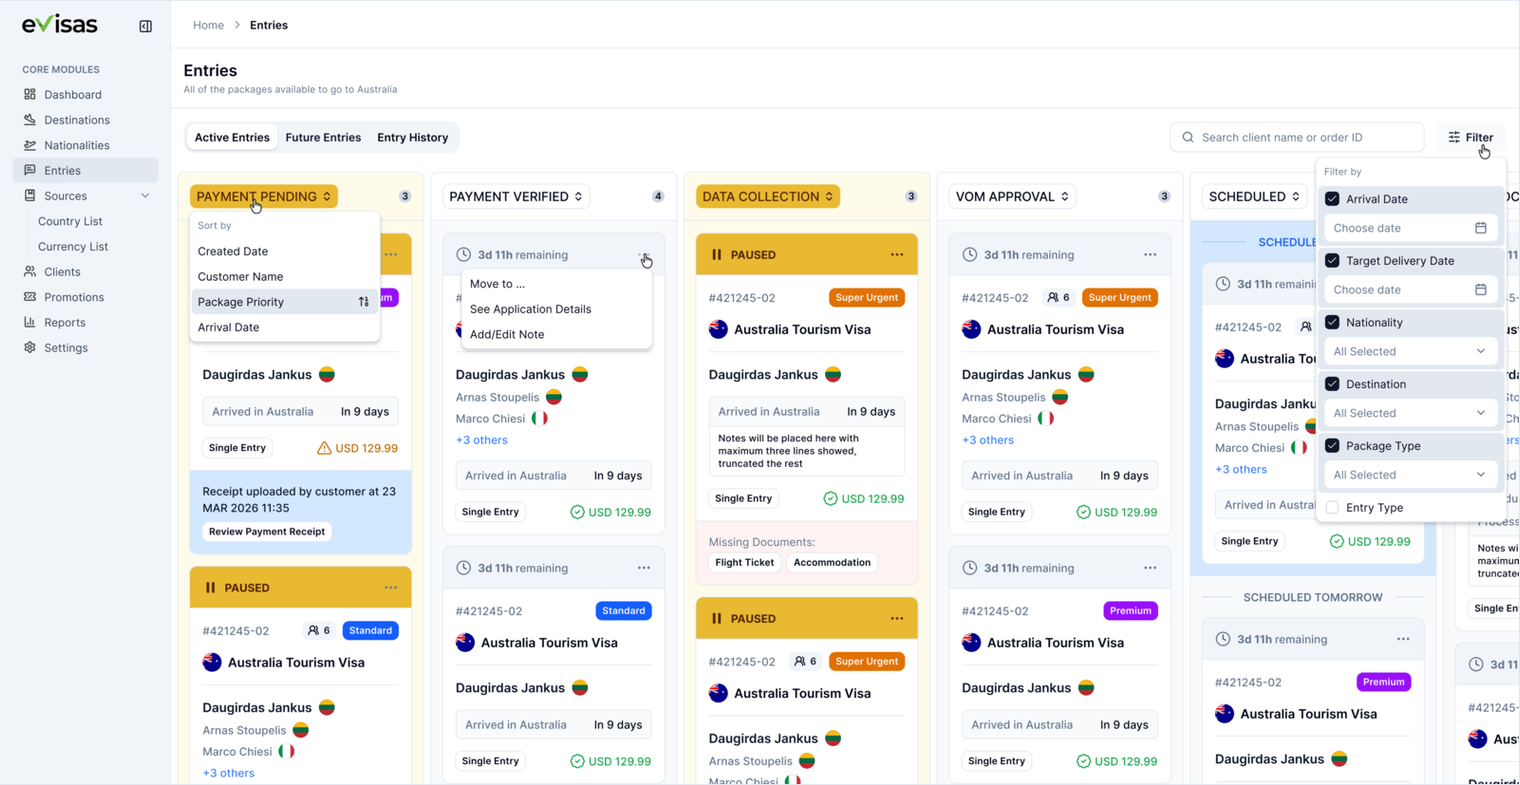This screenshot has height=785, width=1520.
Task: Open Destination All Selected dropdown
Action: tap(1410, 413)
